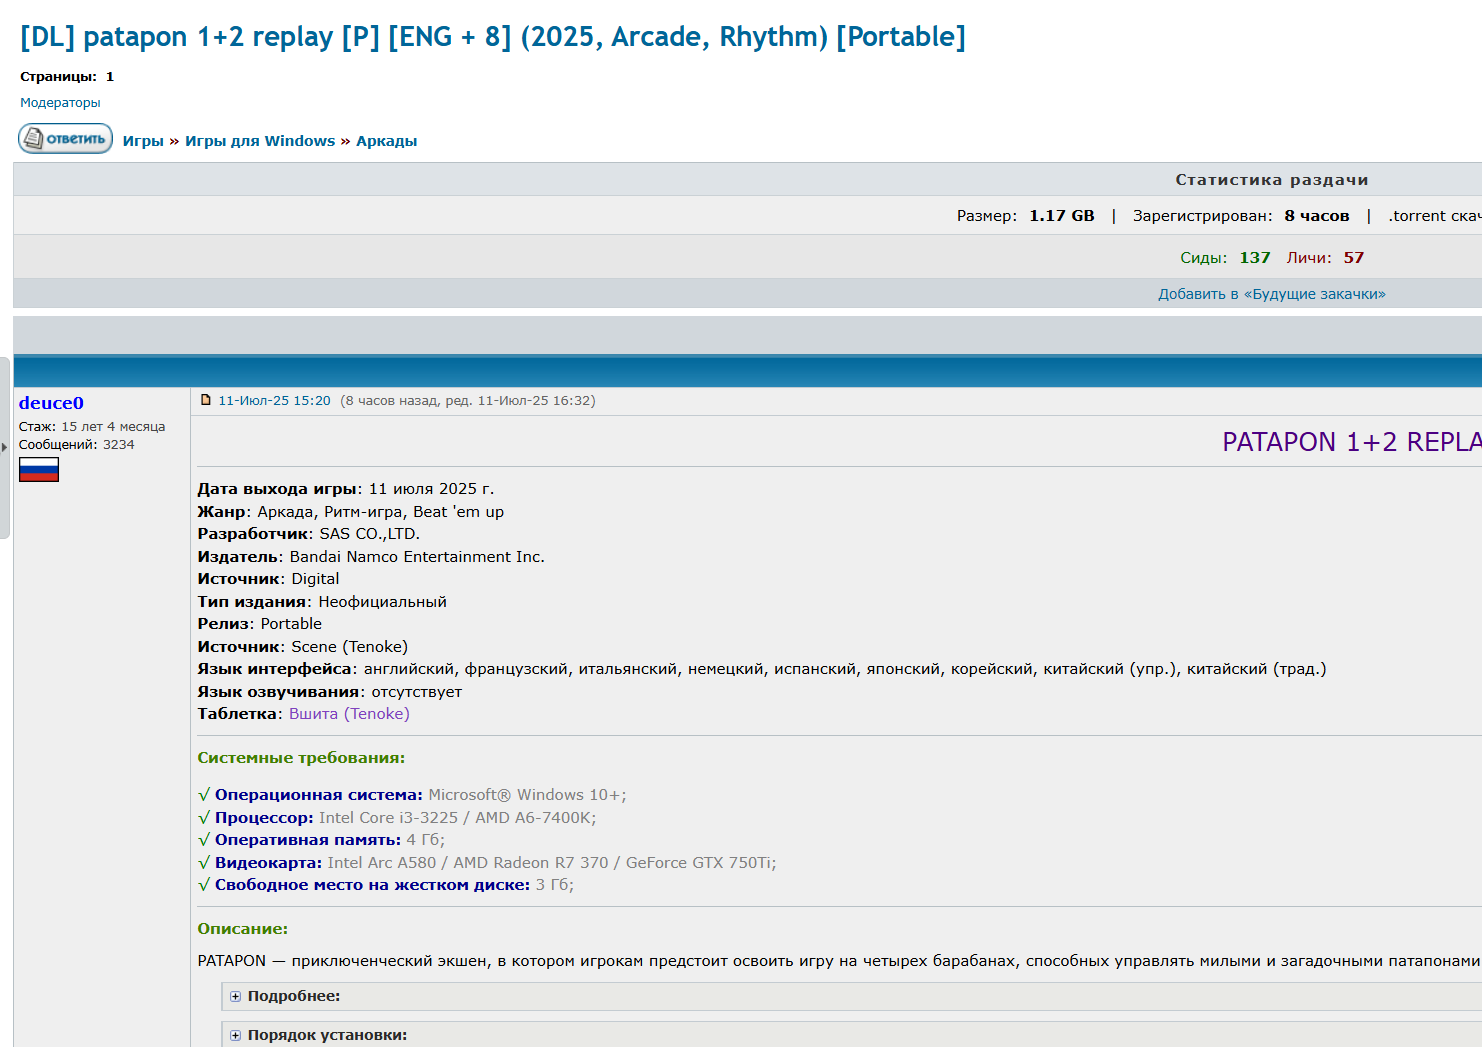1482x1047 pixels.
Task: Click the Свободное место на жестком диске line
Action: pyautogui.click(x=386, y=885)
